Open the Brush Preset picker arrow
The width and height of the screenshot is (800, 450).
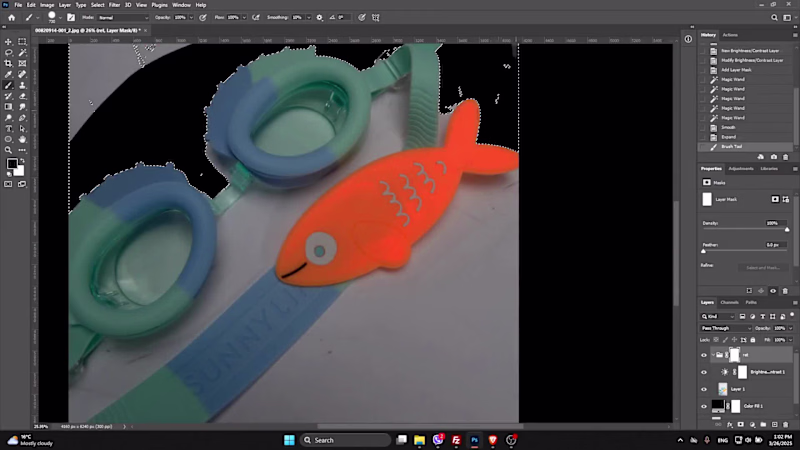pyautogui.click(x=61, y=18)
